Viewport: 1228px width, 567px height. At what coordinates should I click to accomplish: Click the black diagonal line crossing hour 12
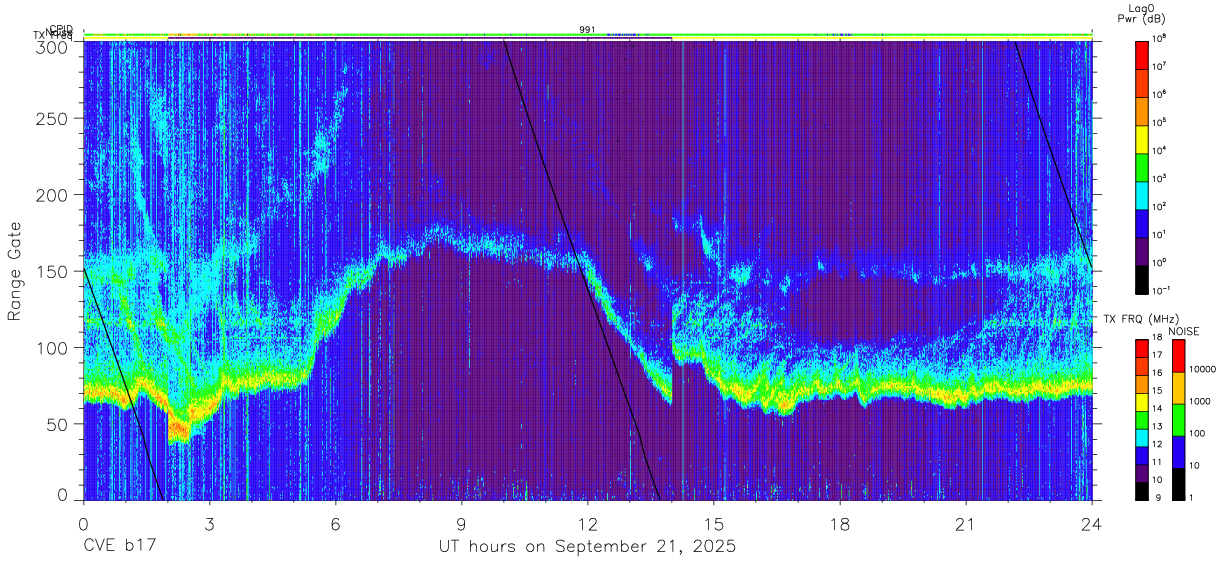click(580, 270)
